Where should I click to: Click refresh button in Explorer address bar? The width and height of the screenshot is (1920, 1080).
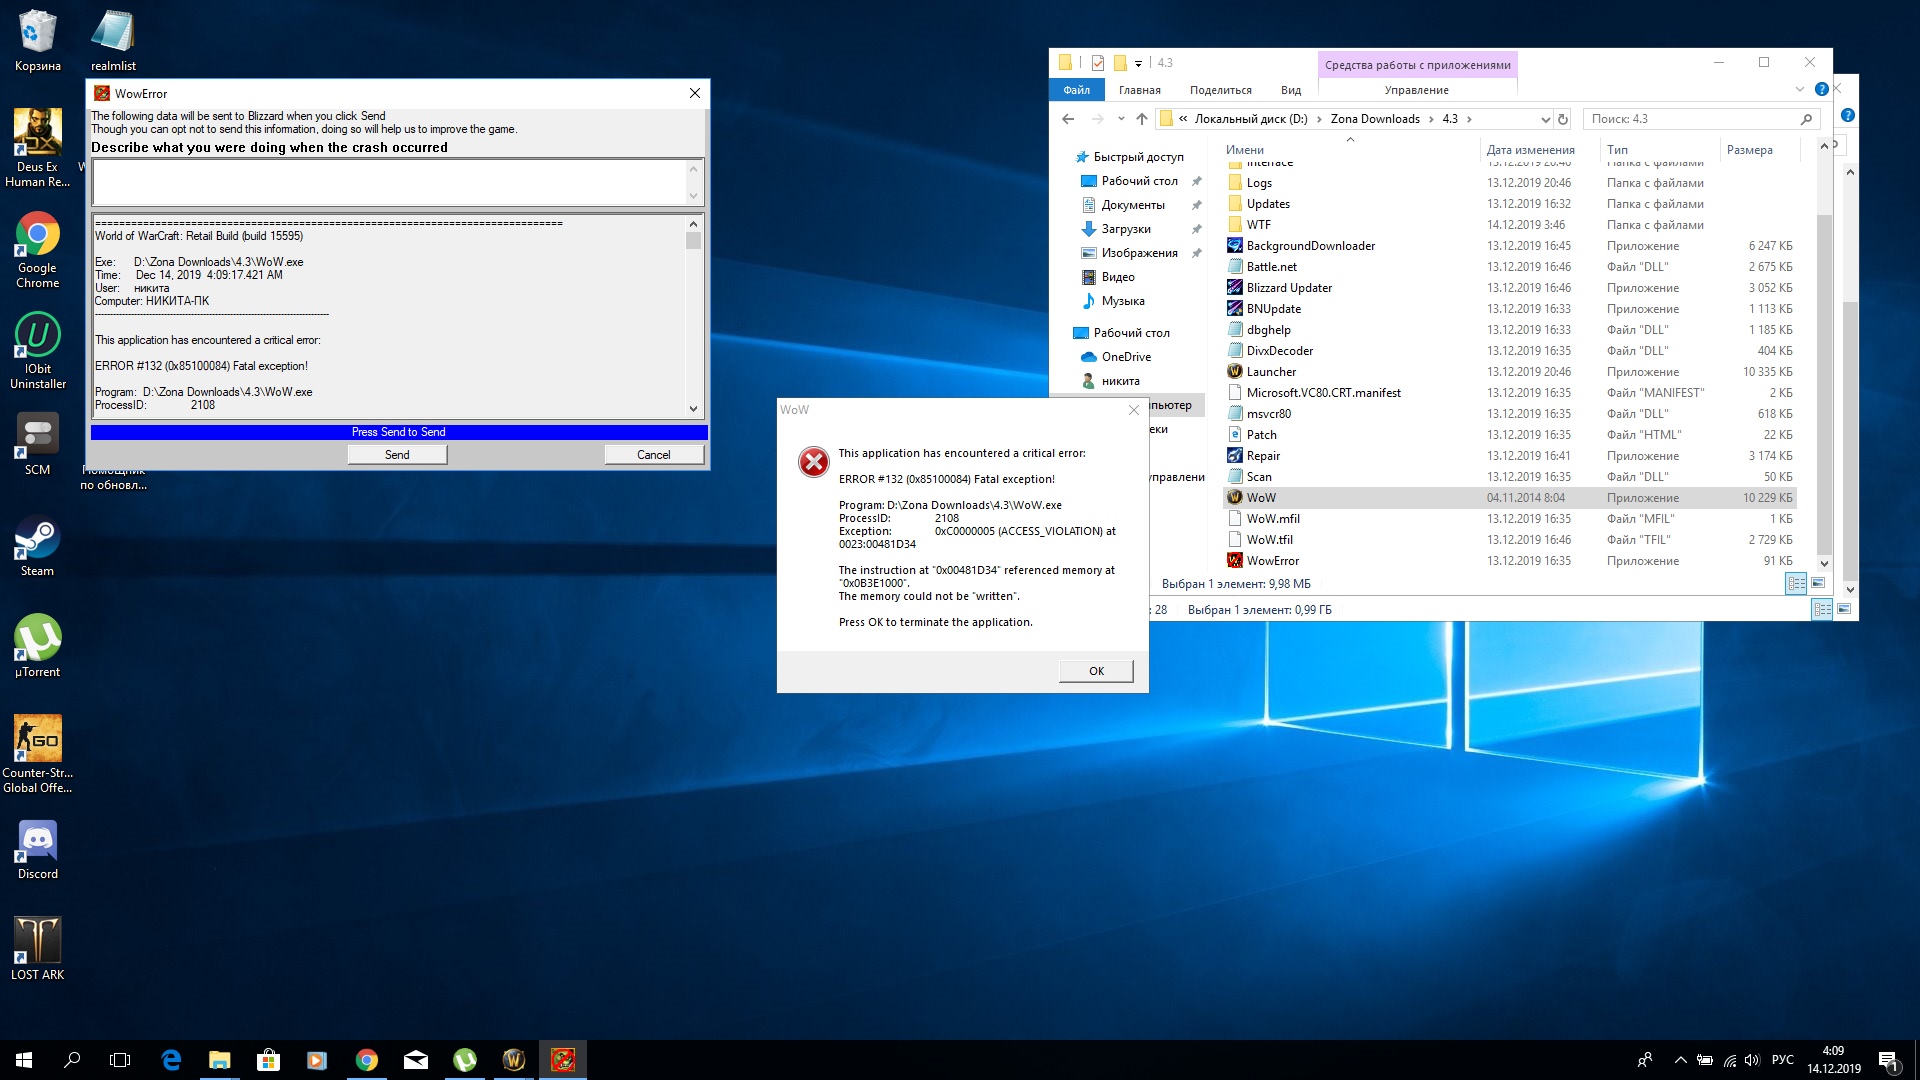(1563, 119)
